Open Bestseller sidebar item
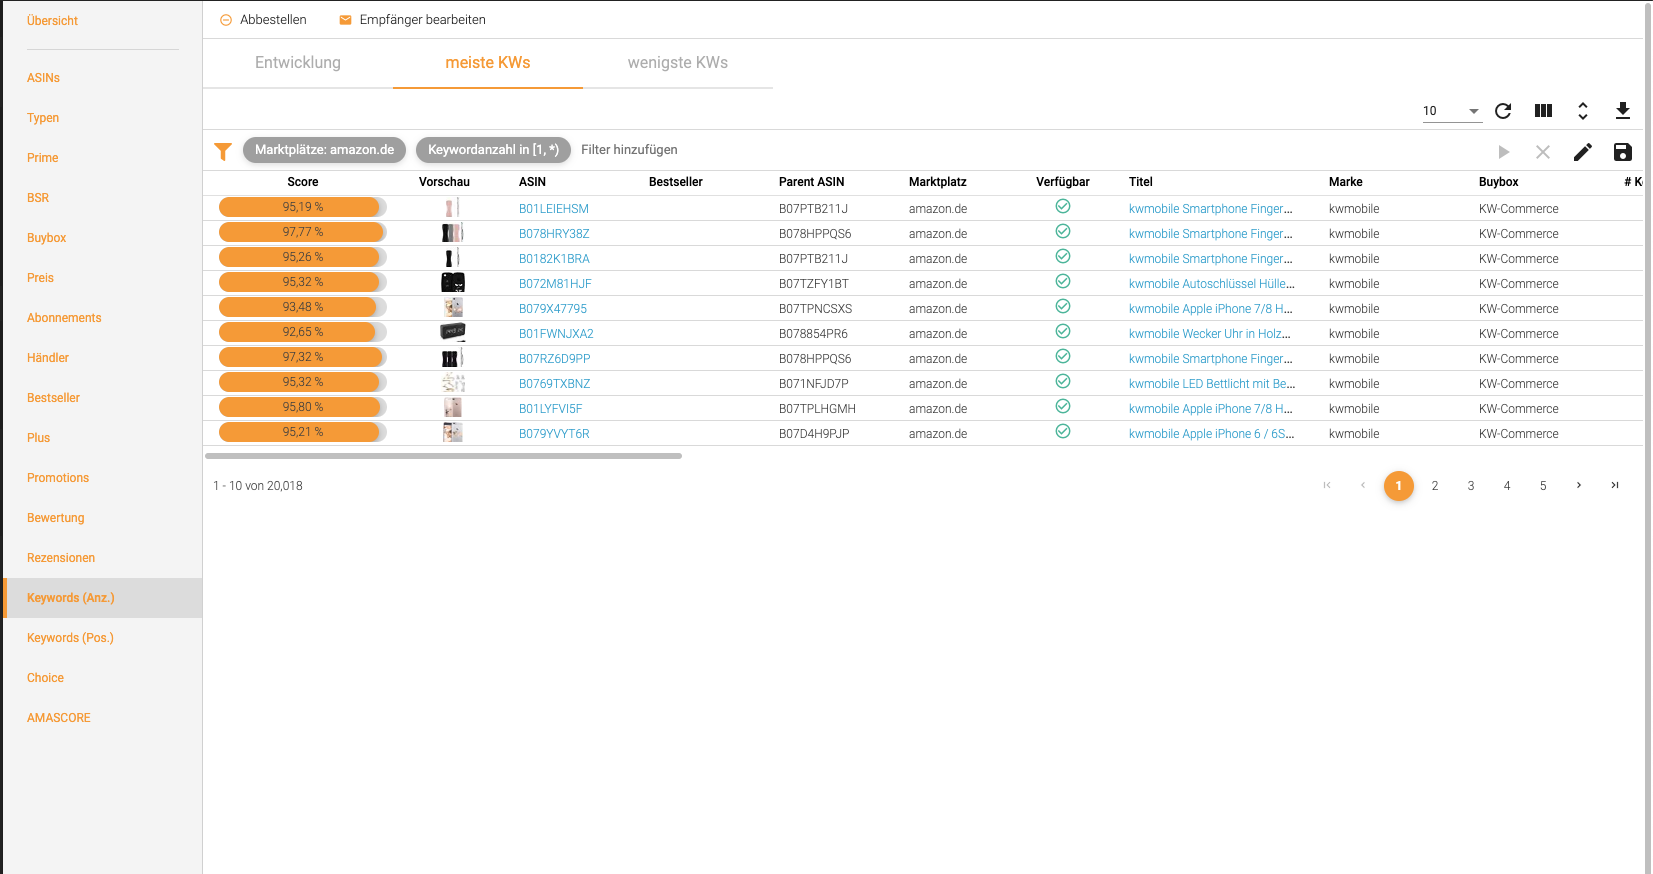Image resolution: width=1653 pixels, height=874 pixels. pos(53,398)
